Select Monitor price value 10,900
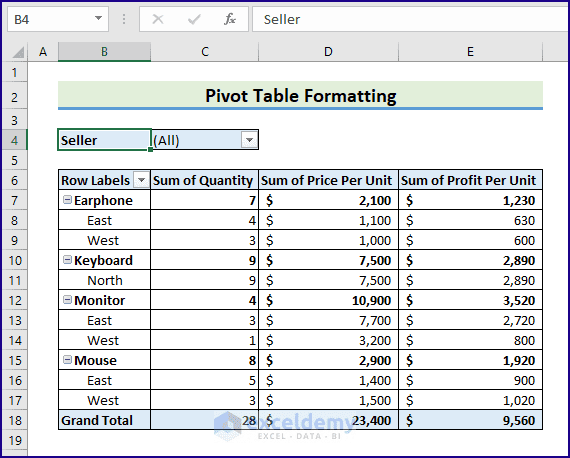 [328, 300]
